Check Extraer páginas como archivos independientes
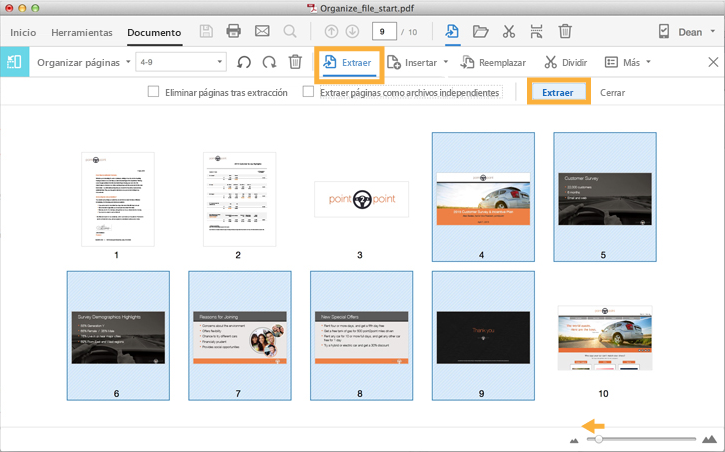This screenshot has height=452, width=725. [x=308, y=92]
